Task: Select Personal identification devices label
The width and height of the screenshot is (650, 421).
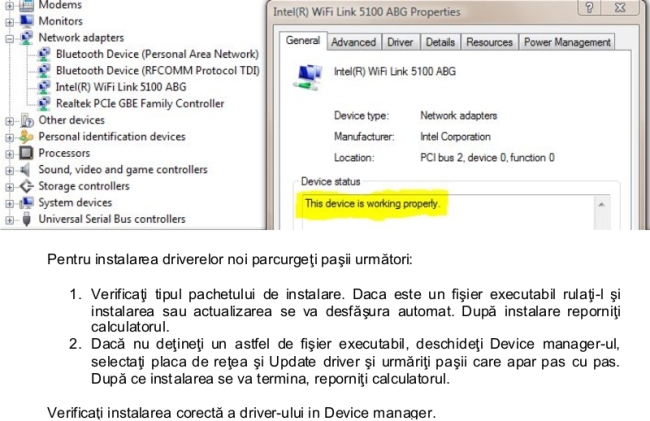Action: click(x=112, y=136)
